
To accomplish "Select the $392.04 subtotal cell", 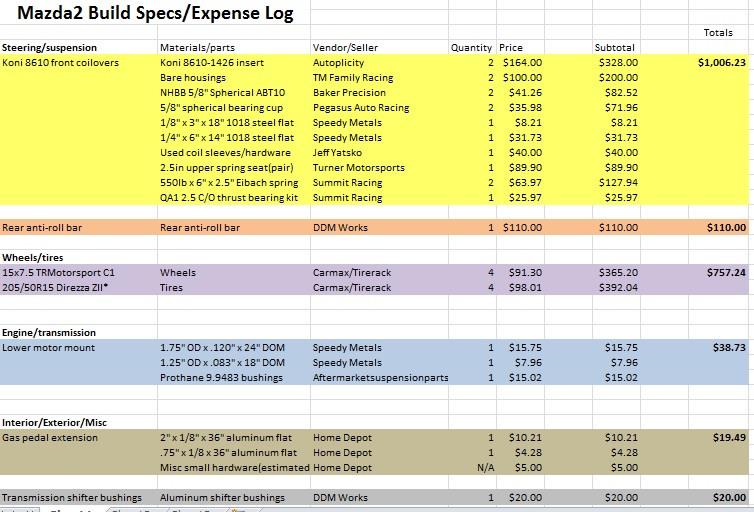I will point(616,287).
